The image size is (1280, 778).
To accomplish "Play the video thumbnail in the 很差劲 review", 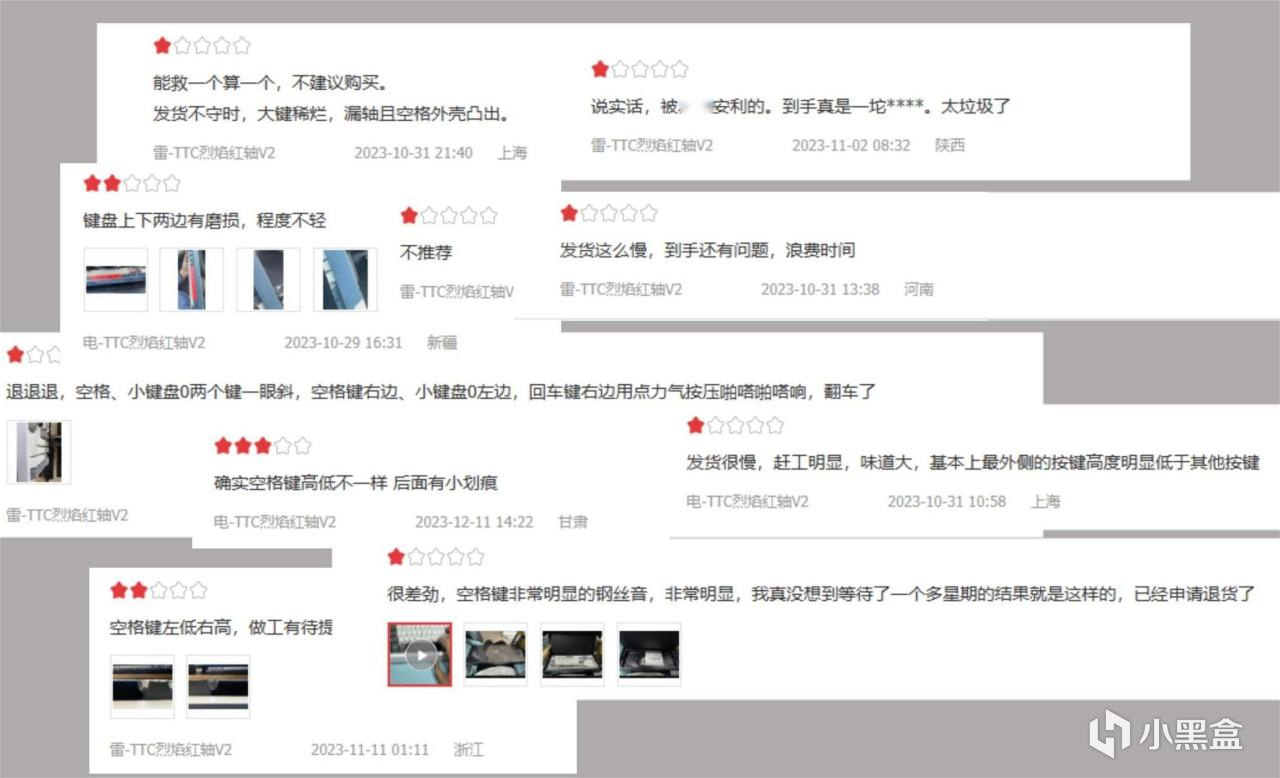I will pyautogui.click(x=420, y=655).
